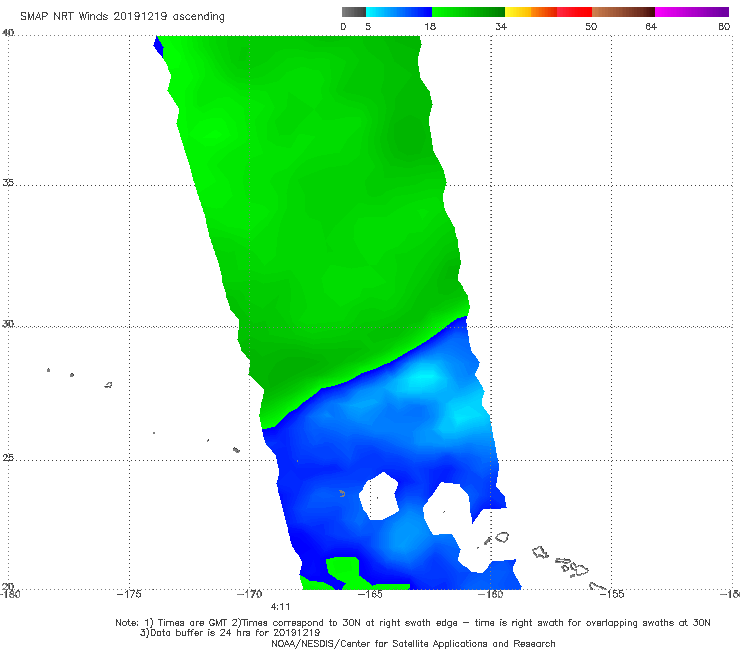Click the swath time label 4:11
Viewport: 740px width, 650px height.
(x=280, y=607)
